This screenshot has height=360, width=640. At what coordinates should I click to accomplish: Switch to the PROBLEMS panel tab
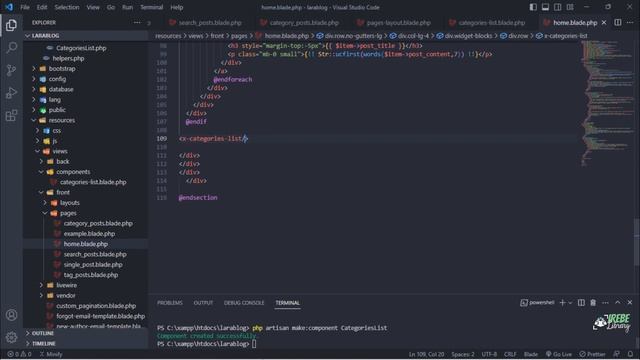click(x=170, y=303)
